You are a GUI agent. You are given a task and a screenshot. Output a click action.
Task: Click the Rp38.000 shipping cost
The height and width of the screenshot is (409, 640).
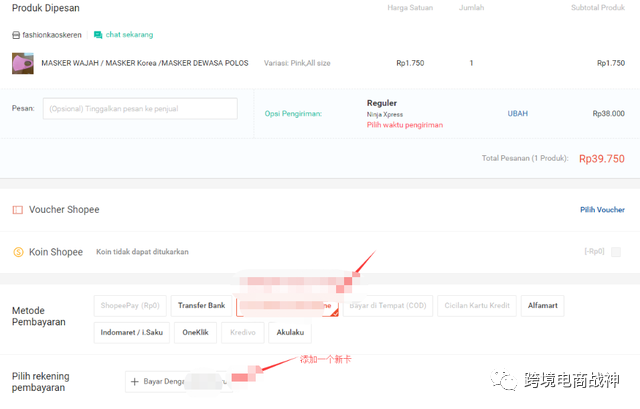click(609, 113)
